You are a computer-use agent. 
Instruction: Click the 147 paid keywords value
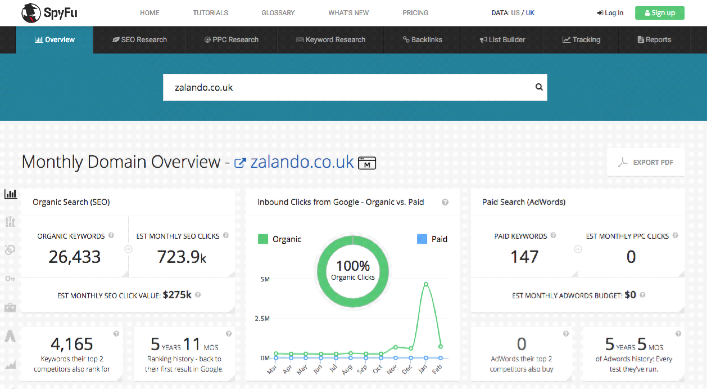(524, 257)
